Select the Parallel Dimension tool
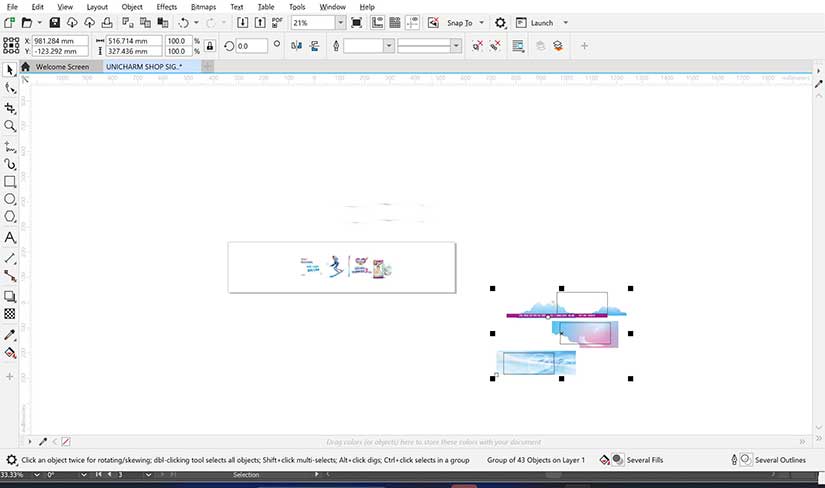This screenshot has height=488, width=825. [9, 258]
